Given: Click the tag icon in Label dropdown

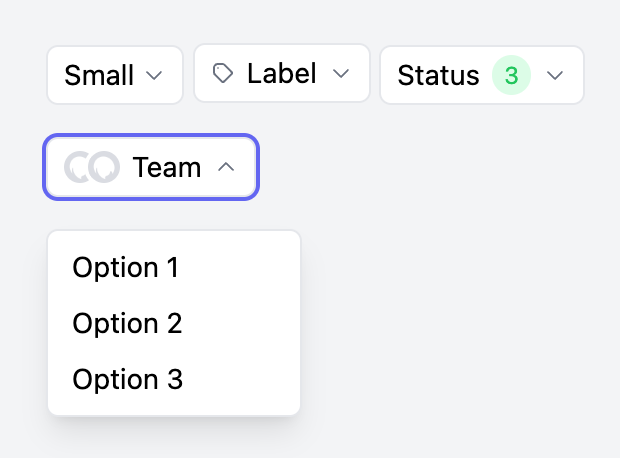Looking at the screenshot, I should point(223,73).
